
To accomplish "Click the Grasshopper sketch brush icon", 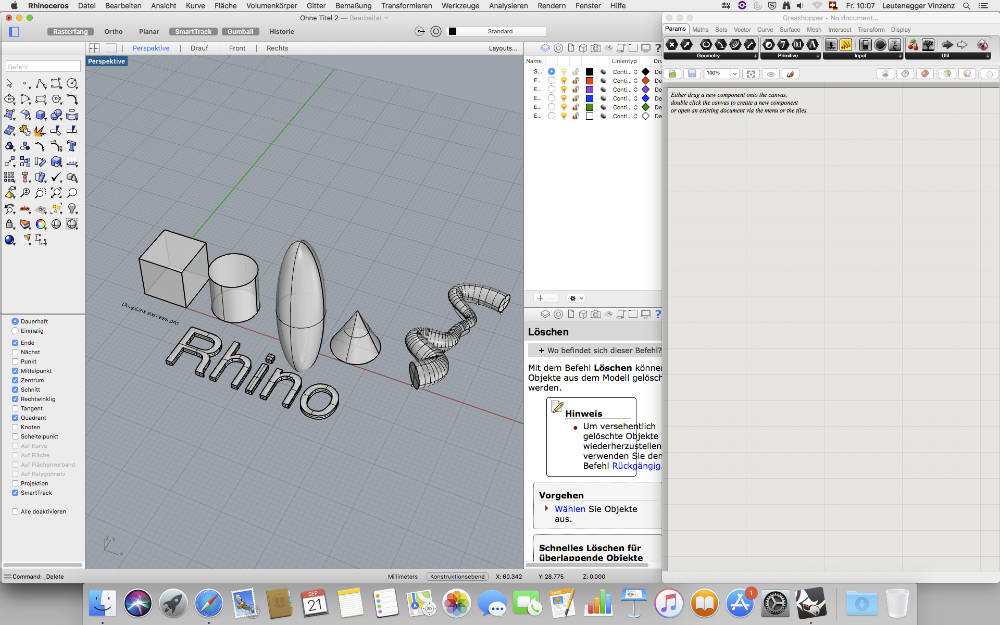I will 790,74.
